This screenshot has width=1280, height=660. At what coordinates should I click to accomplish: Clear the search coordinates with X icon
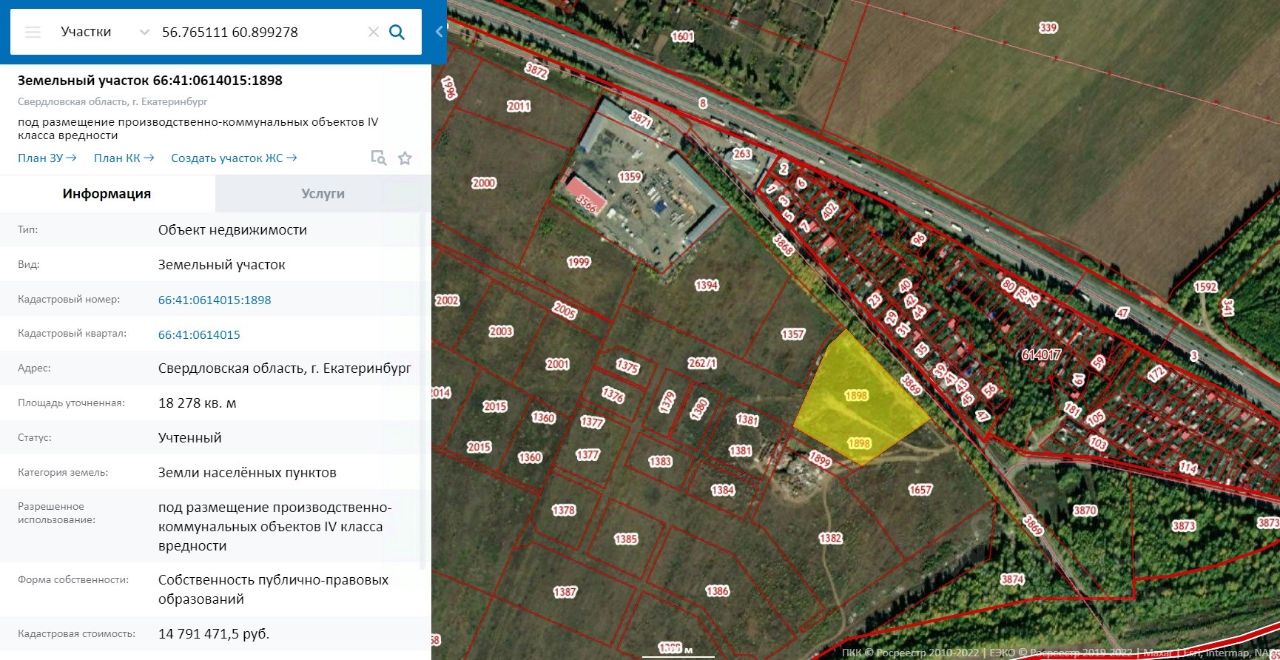(373, 32)
